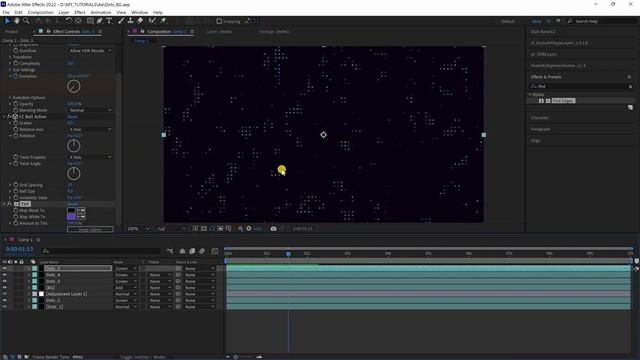Open the Blending Mode dropdown Normal

coord(90,110)
